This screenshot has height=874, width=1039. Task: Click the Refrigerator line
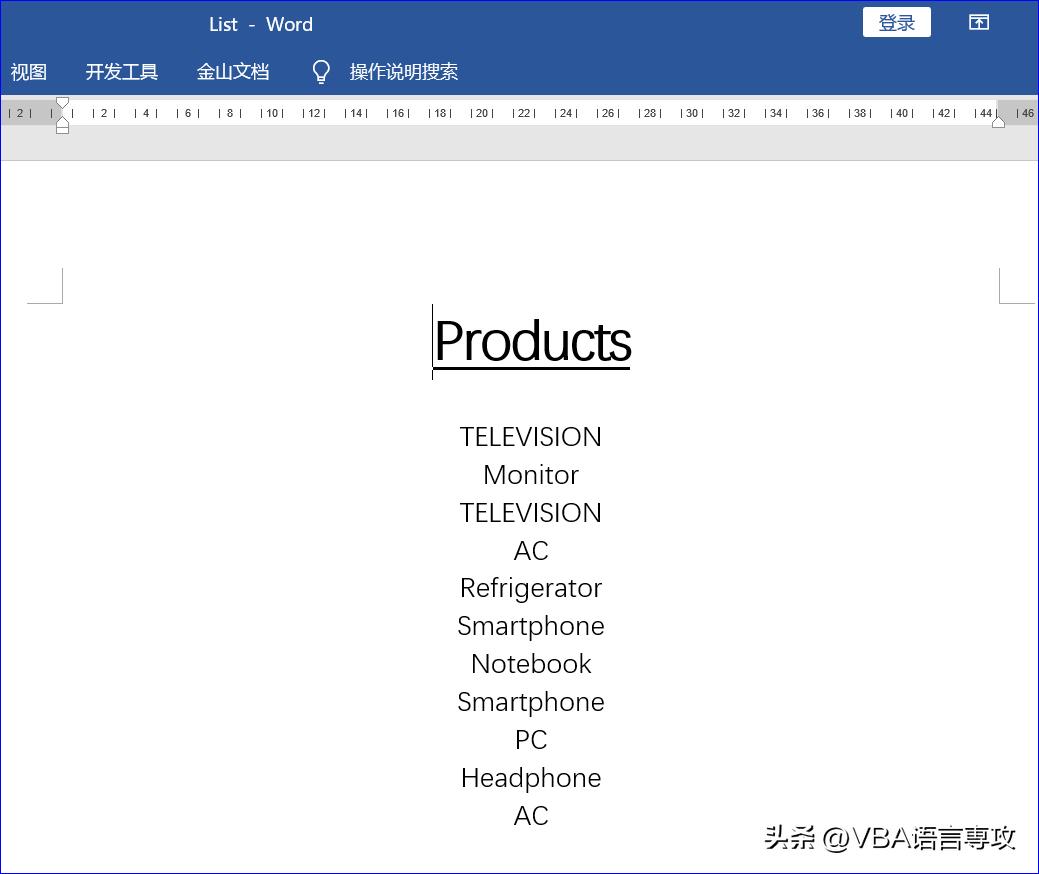click(531, 588)
